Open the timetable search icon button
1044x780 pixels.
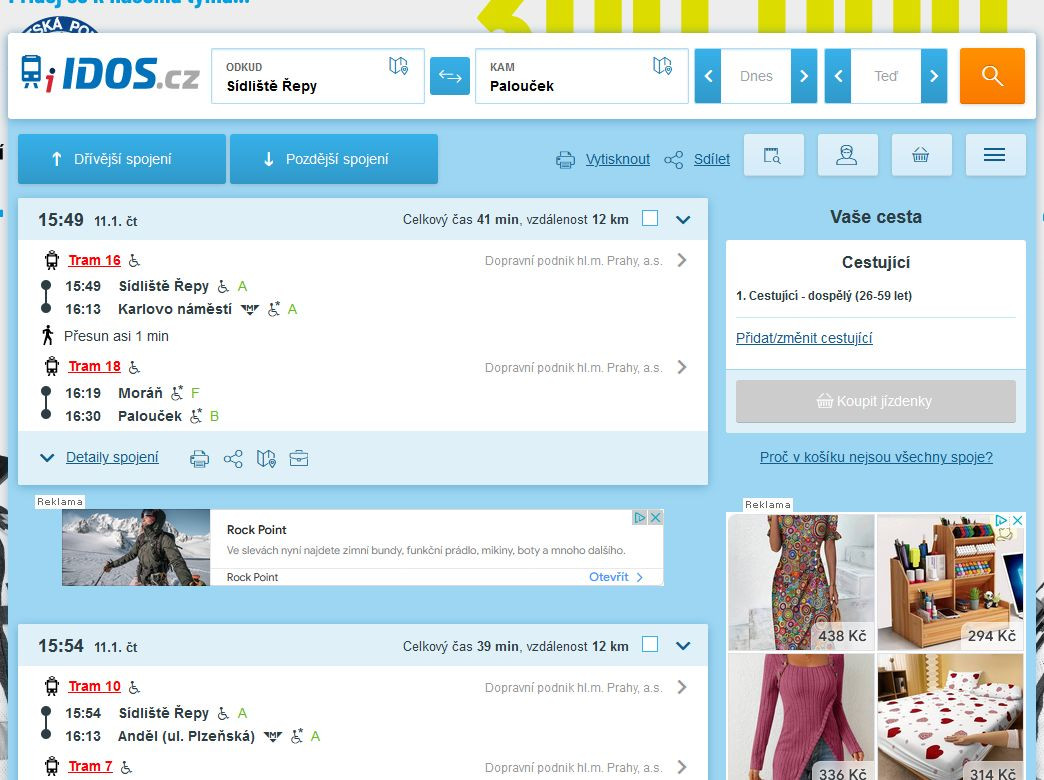click(772, 156)
